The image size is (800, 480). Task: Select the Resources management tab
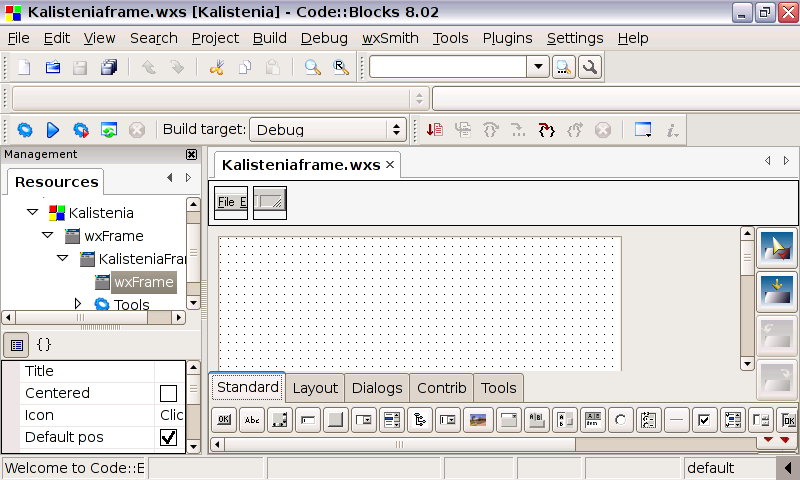pos(56,182)
